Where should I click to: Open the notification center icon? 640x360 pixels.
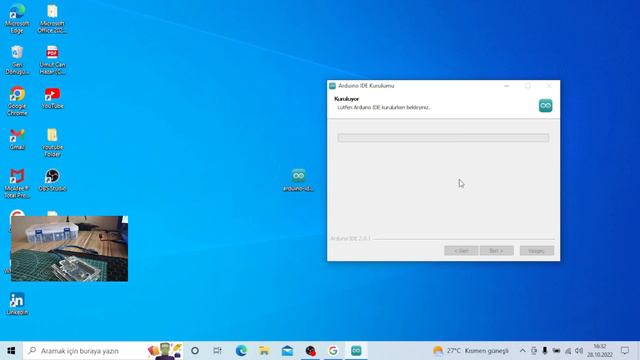(625, 351)
